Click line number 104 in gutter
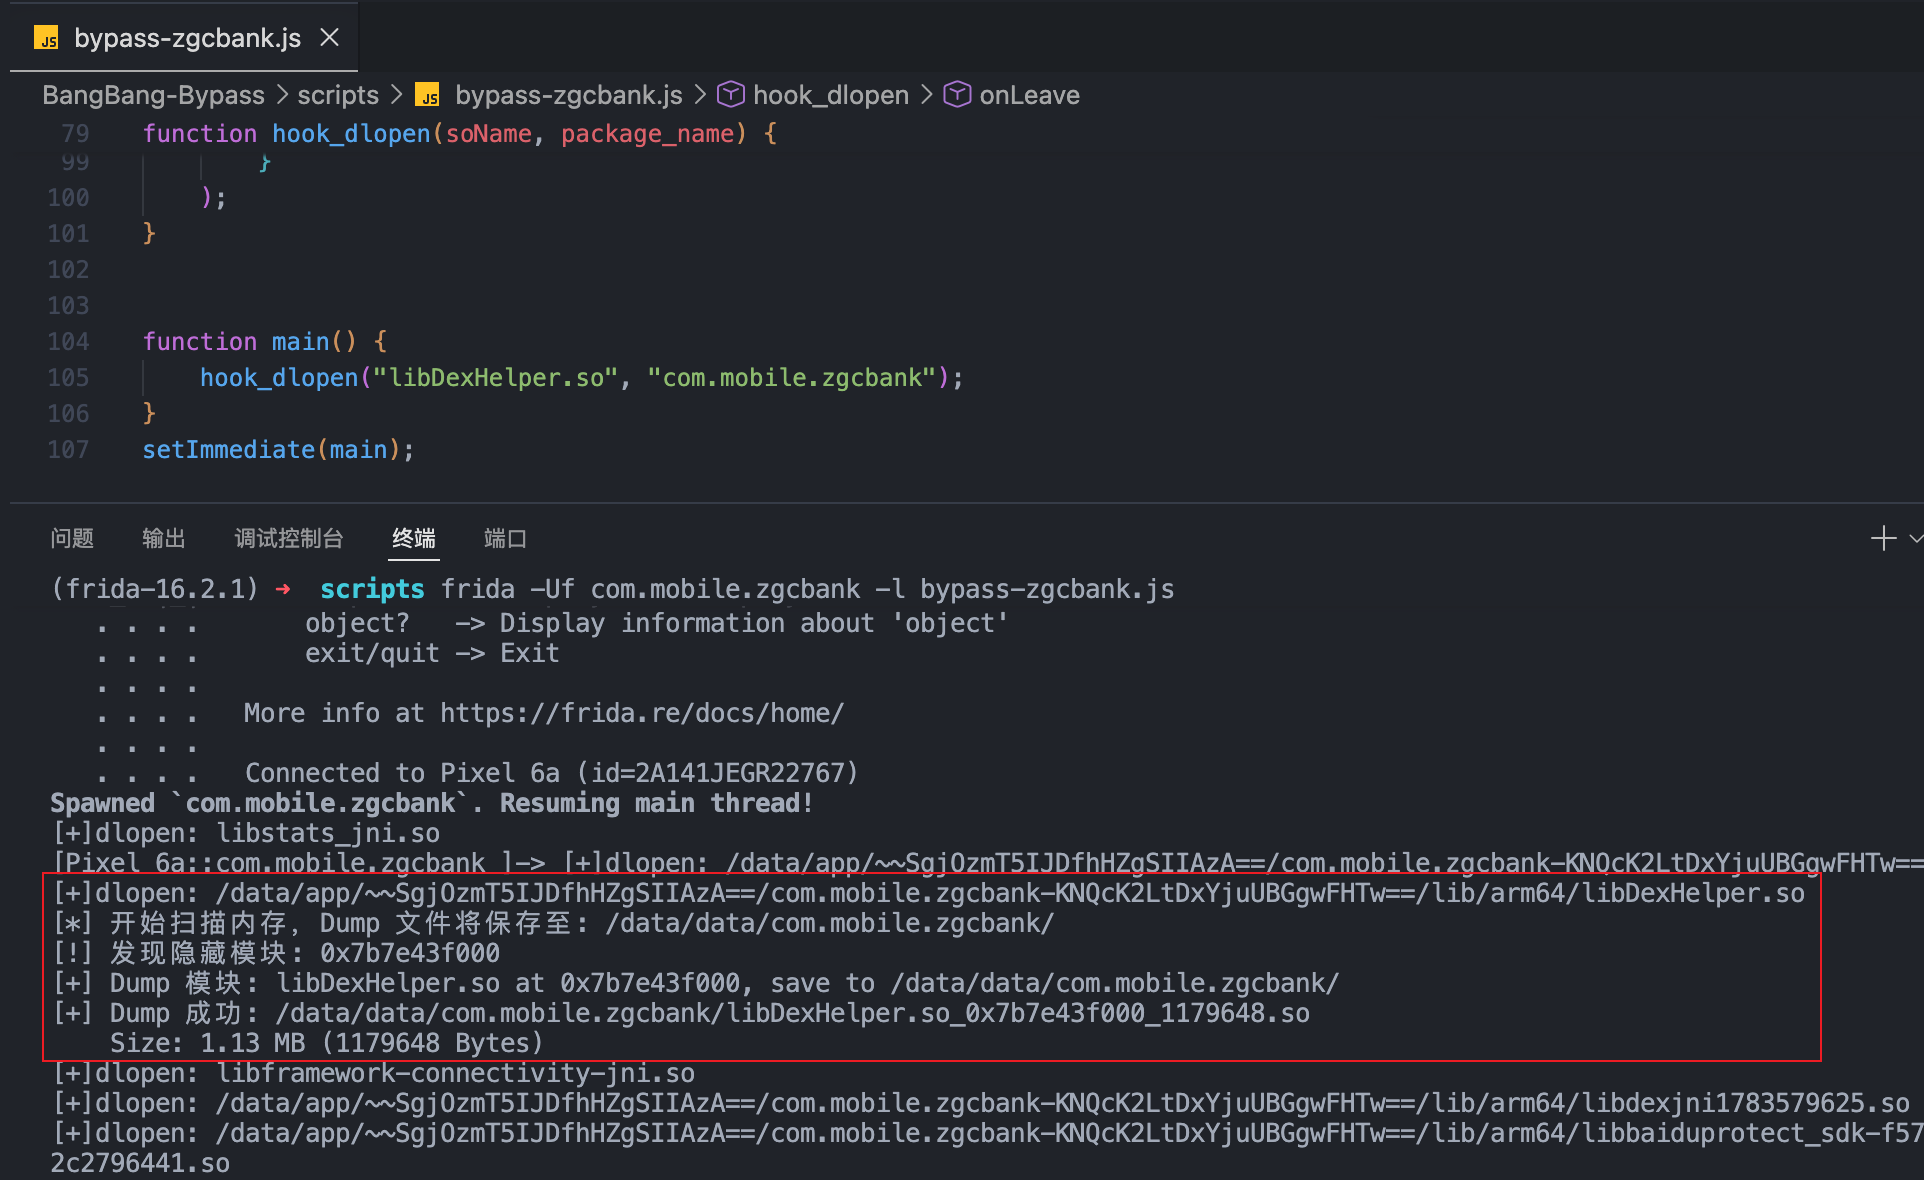1924x1180 pixels. 68,342
